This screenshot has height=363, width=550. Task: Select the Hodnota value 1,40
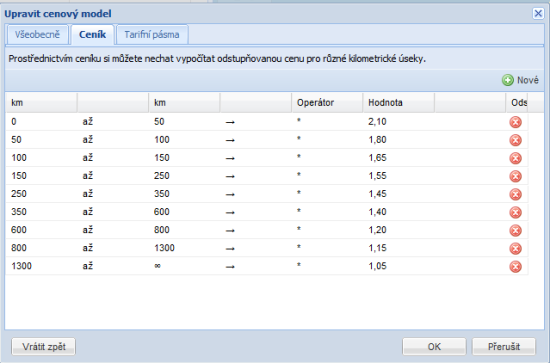(x=377, y=212)
